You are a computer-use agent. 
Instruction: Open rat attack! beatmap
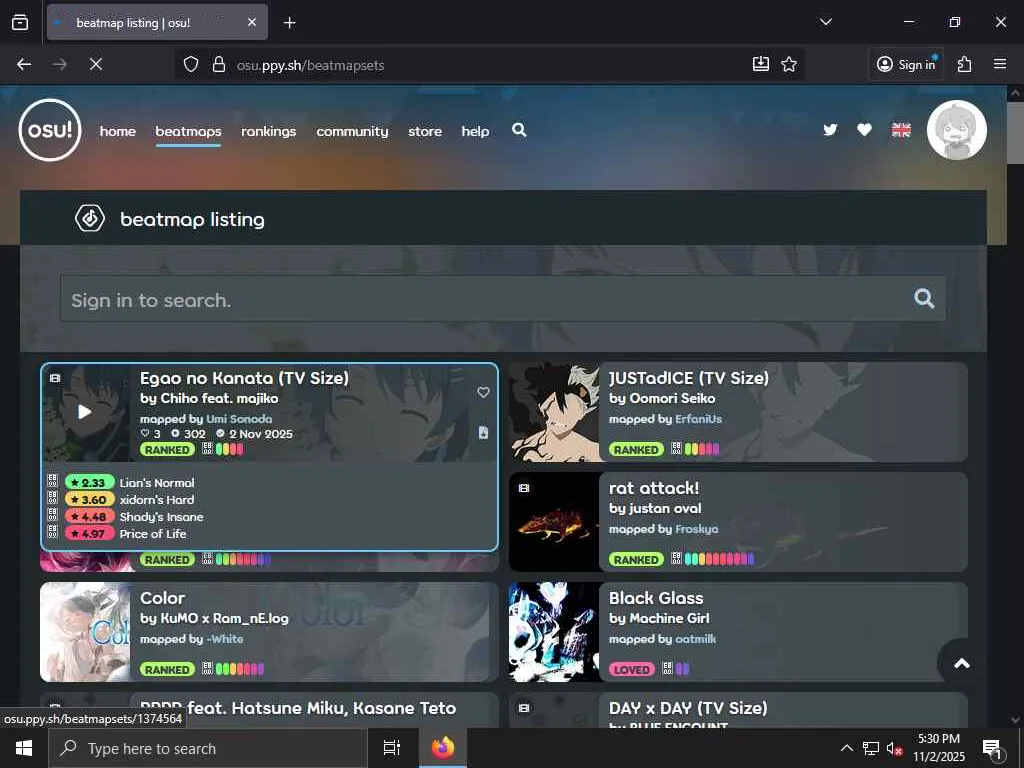coord(654,488)
